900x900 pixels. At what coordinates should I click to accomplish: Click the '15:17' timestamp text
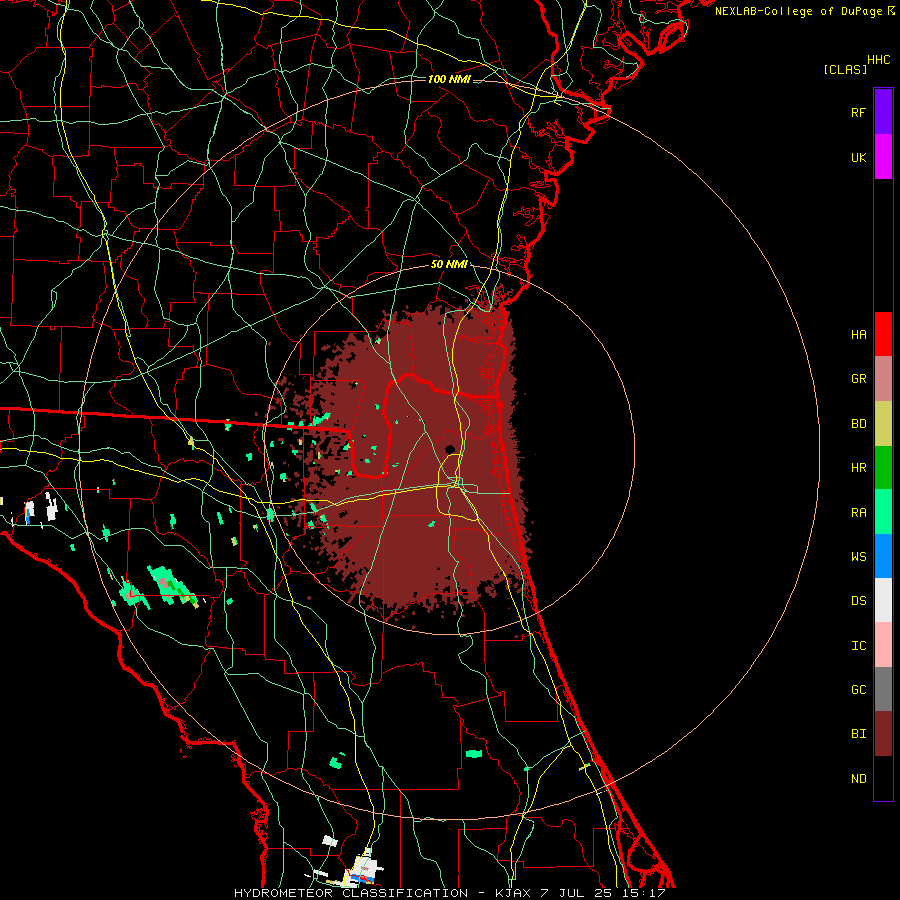pyautogui.click(x=643, y=893)
